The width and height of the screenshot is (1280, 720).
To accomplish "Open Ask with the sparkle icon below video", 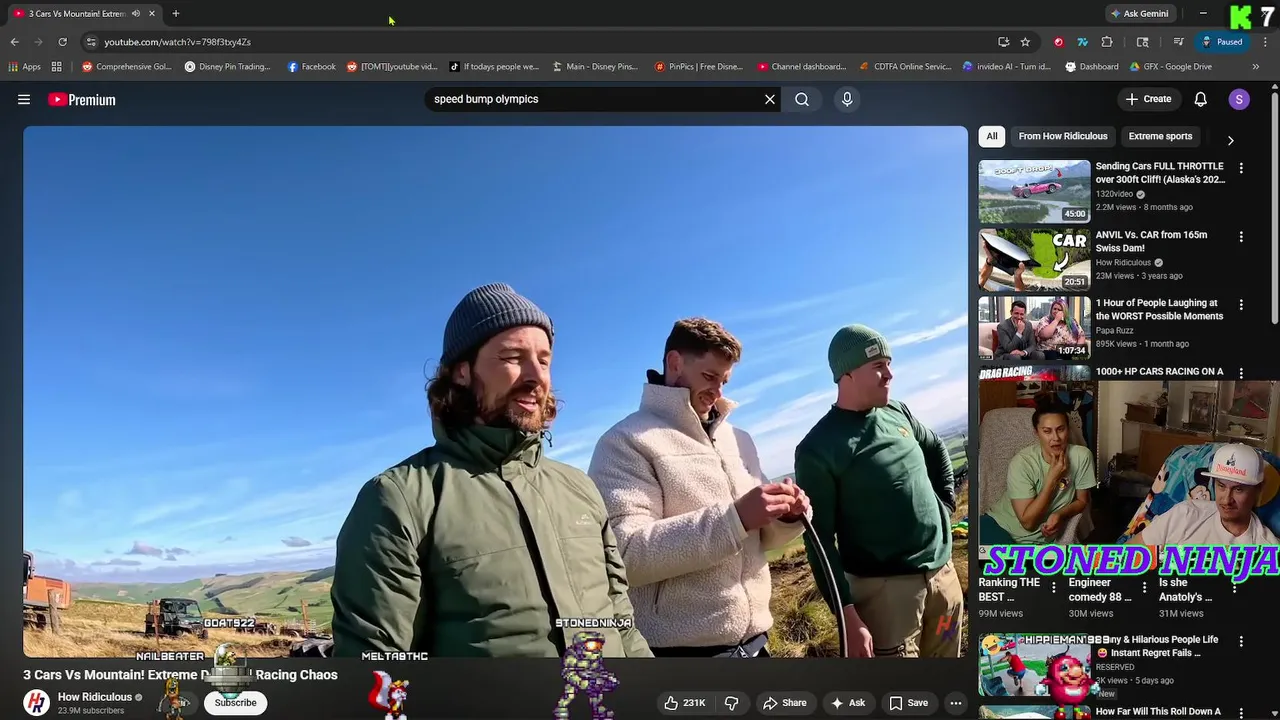I will pyautogui.click(x=847, y=703).
